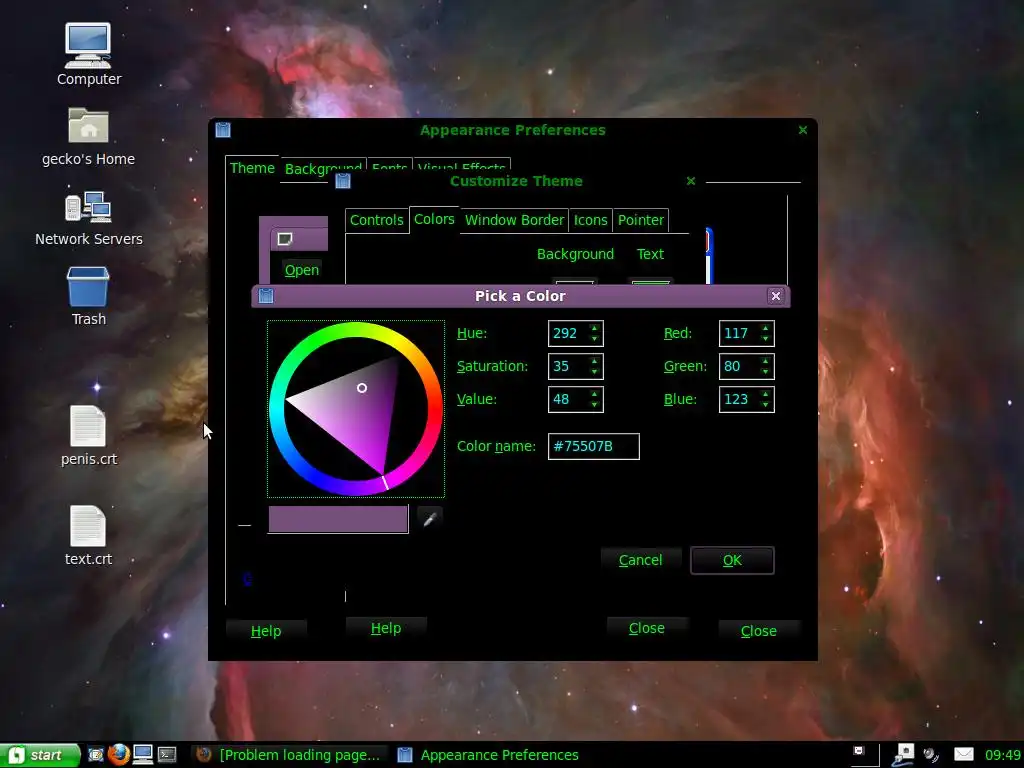
Task: Switch to Appearance Preferences taskbar entry
Action: tap(488, 755)
